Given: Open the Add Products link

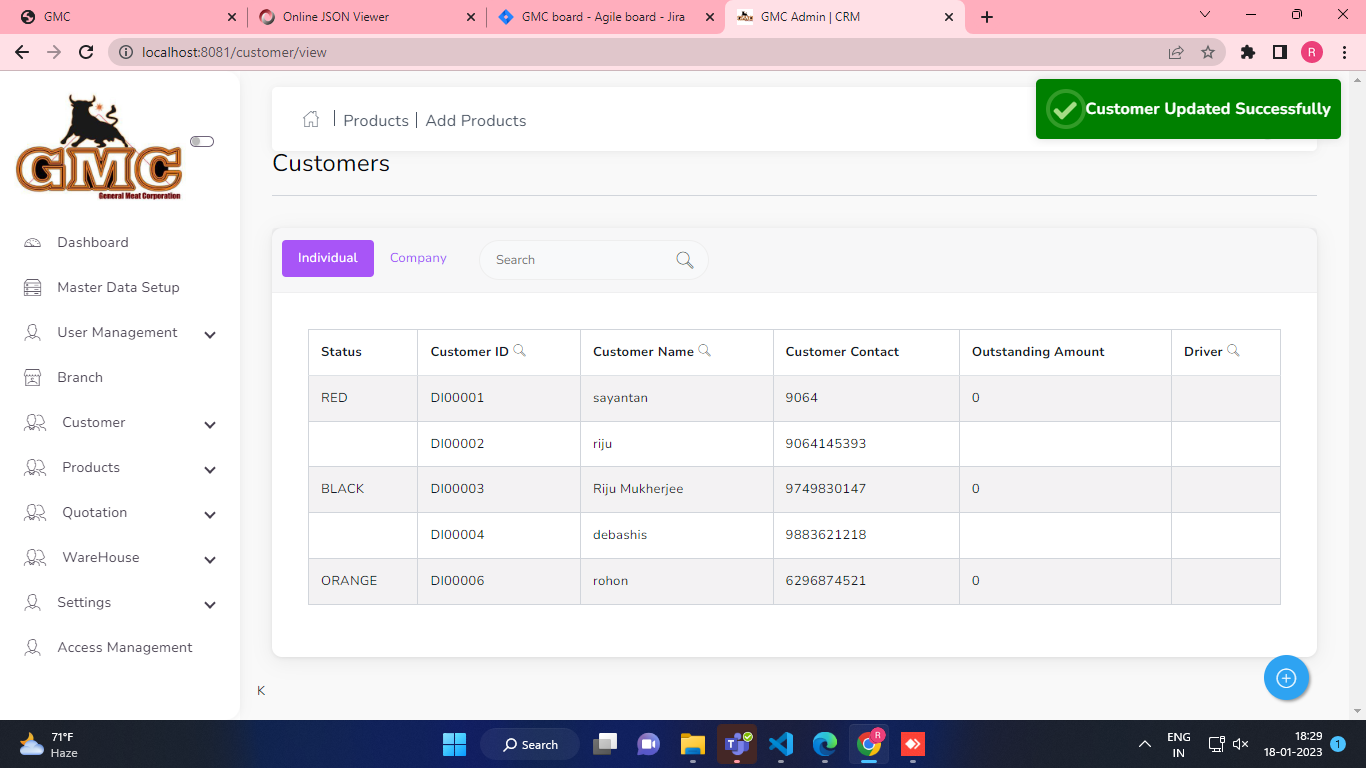Looking at the screenshot, I should 476,121.
